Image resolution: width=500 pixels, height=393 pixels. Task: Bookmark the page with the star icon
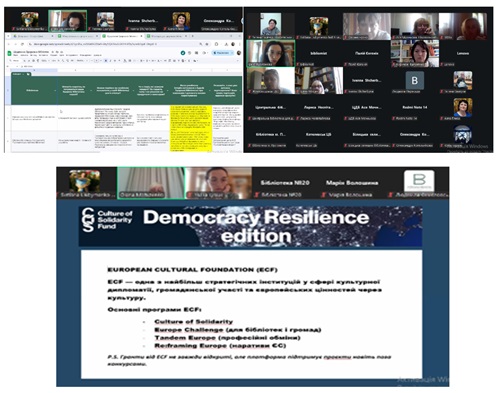207,44
